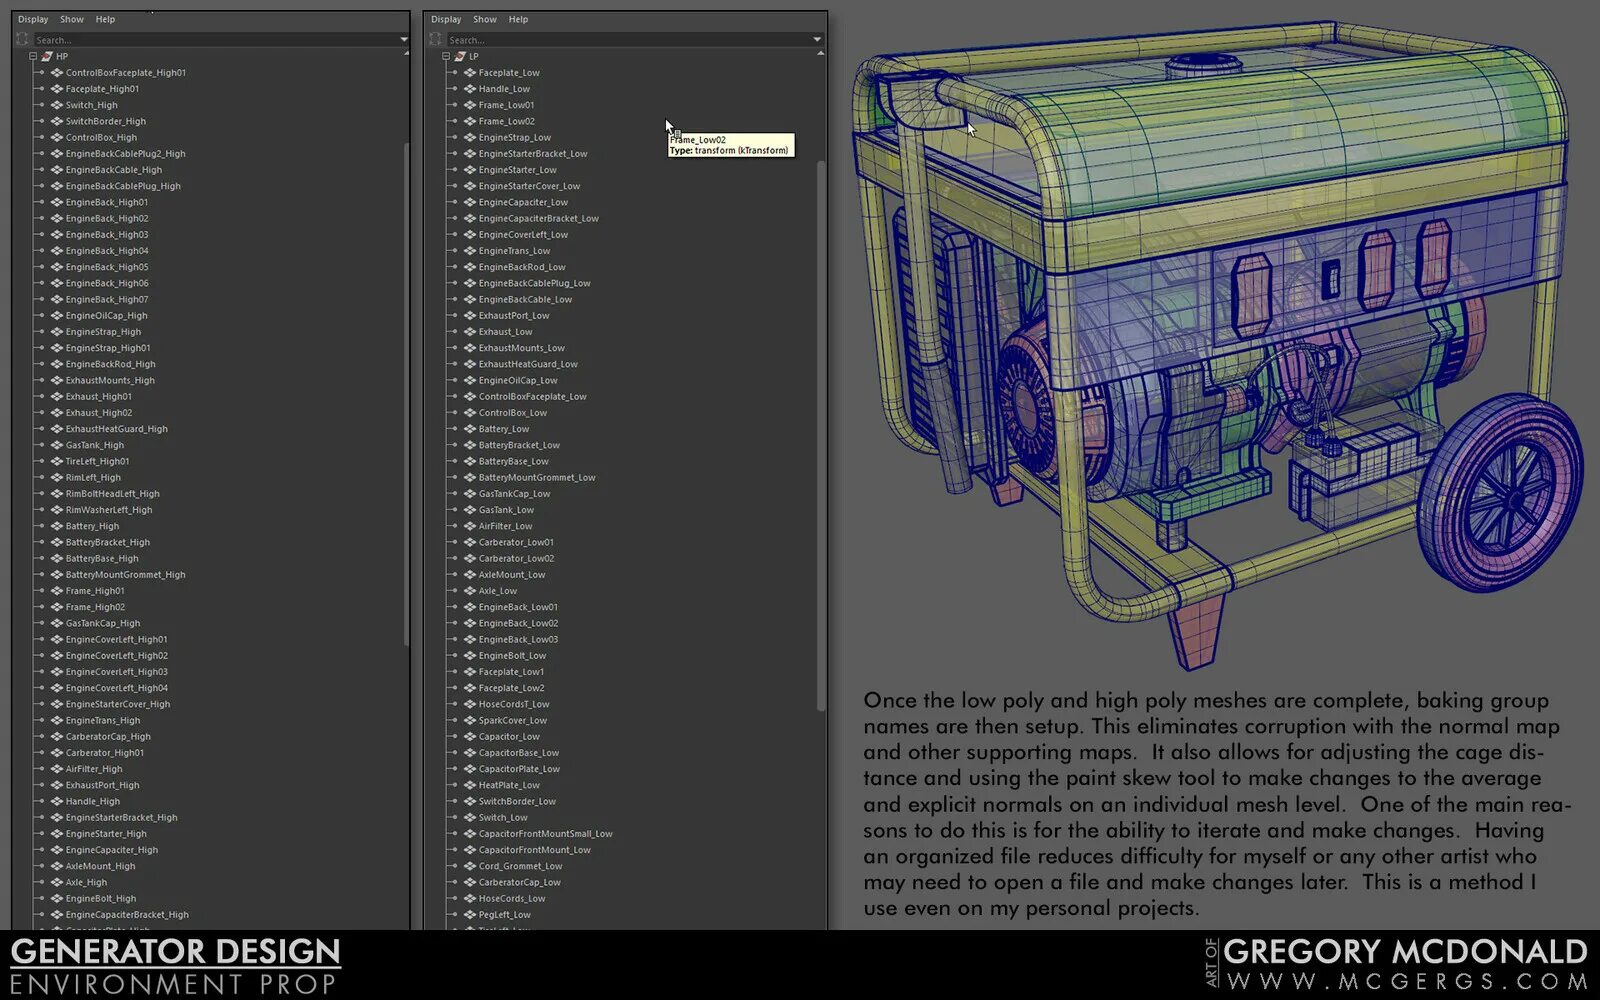Click the transform icon beside TireLeft_High01
Screen dimensions: 1600x1000
point(57,461)
